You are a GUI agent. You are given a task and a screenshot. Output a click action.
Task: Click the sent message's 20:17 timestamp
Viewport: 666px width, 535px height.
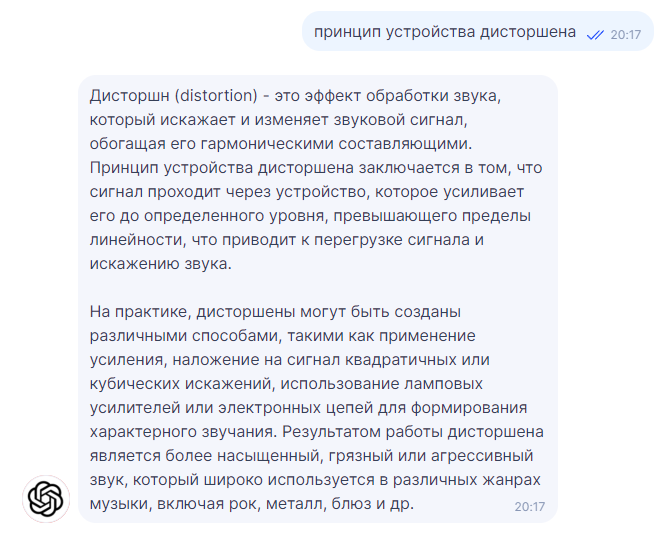coord(626,35)
